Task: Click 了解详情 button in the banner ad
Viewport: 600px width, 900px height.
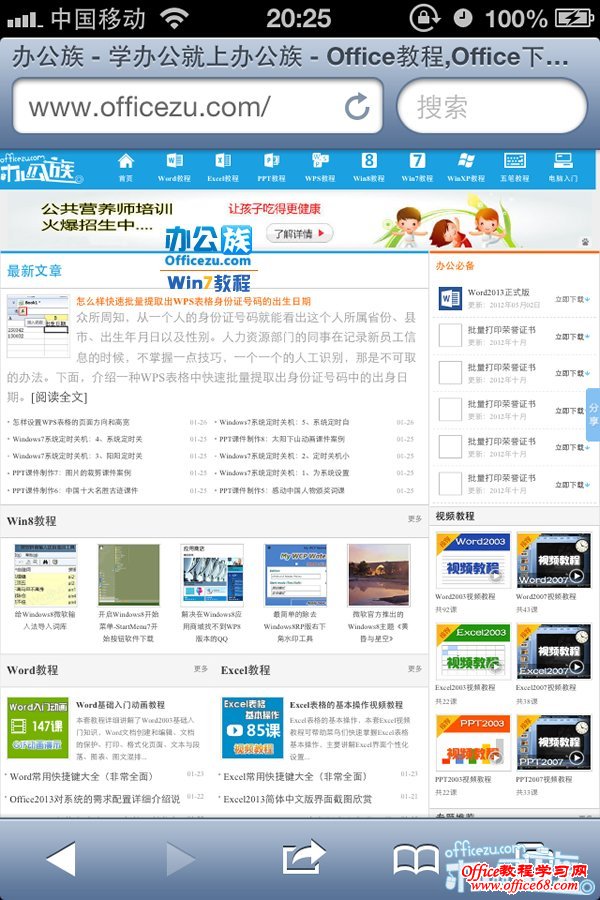Action: 299,233
